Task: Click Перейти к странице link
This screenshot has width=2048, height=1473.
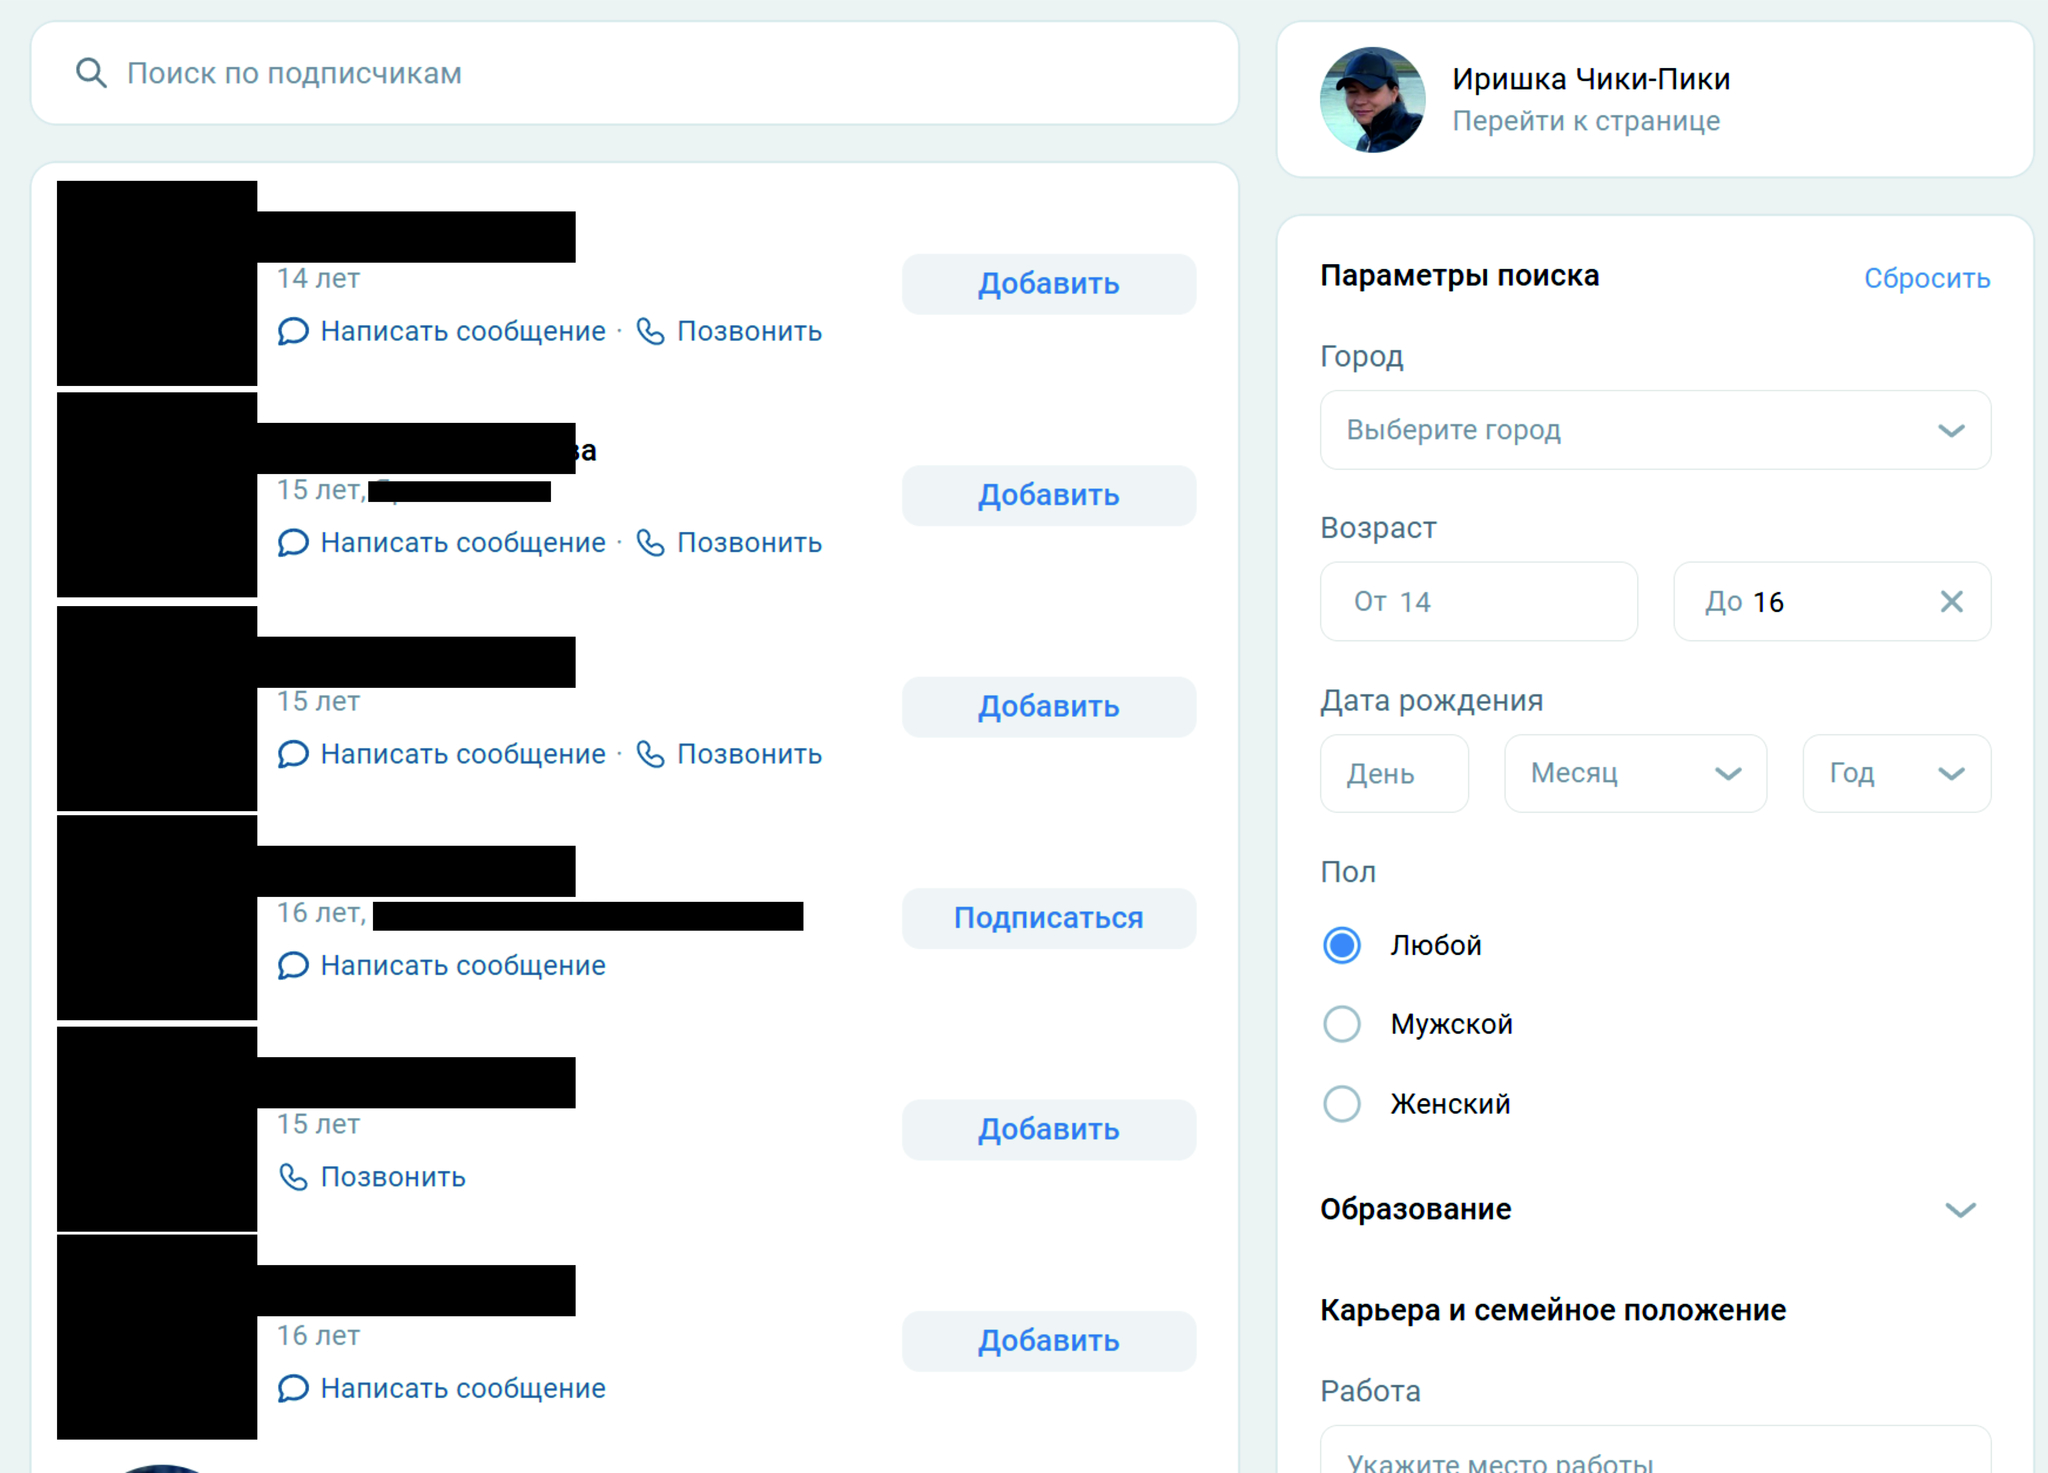Action: click(1586, 121)
